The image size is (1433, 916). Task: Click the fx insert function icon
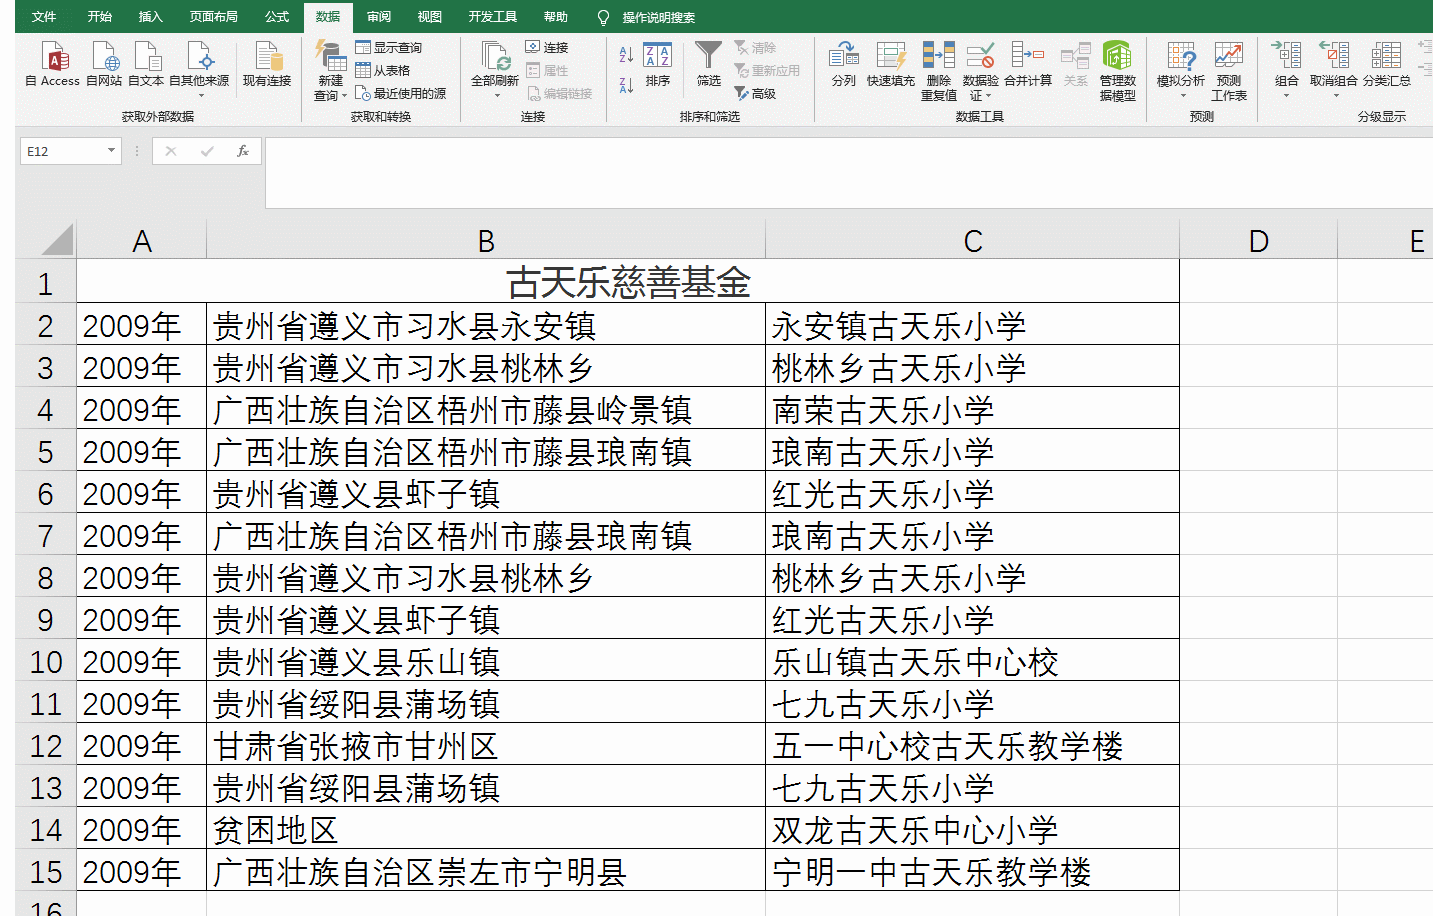[242, 151]
